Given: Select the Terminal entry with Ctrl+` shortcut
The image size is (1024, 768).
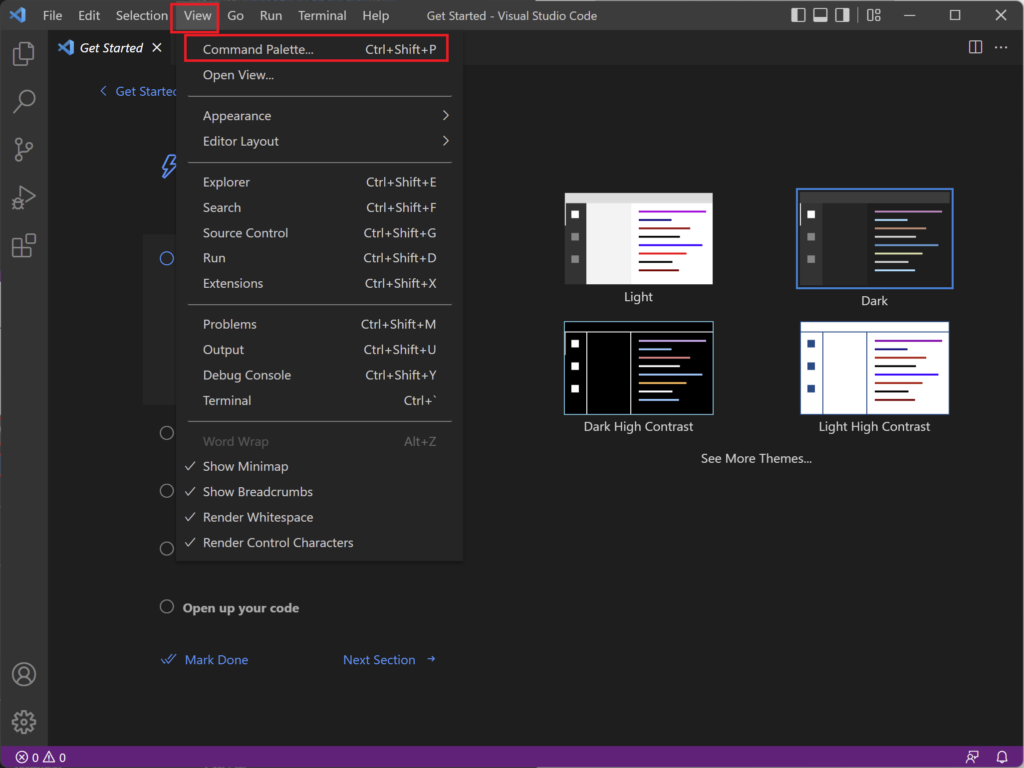Looking at the screenshot, I should click(x=319, y=401).
